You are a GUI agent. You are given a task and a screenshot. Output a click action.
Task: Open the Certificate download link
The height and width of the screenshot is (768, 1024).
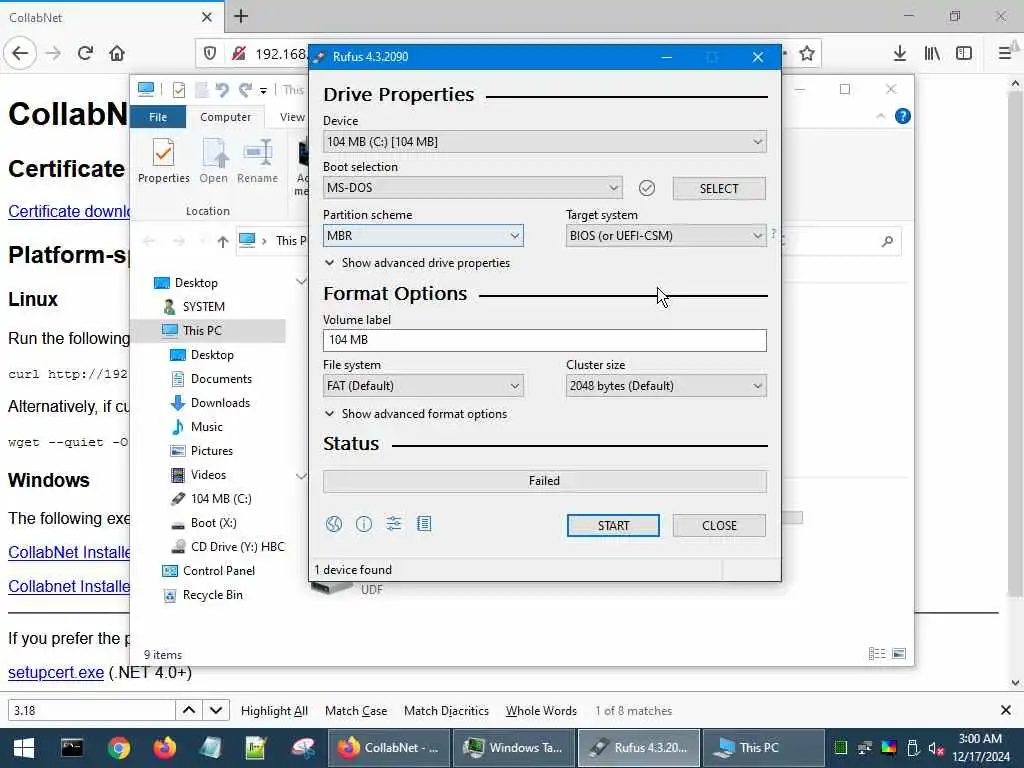[69, 212]
